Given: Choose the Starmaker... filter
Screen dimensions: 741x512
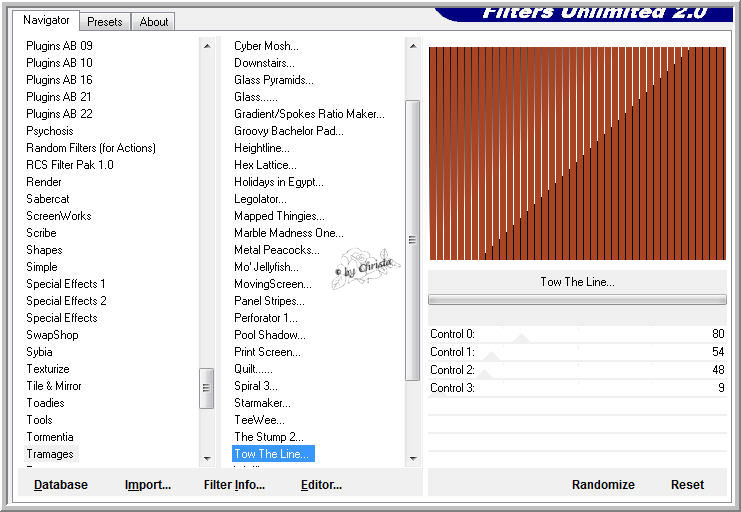Looking at the screenshot, I should click(262, 403).
